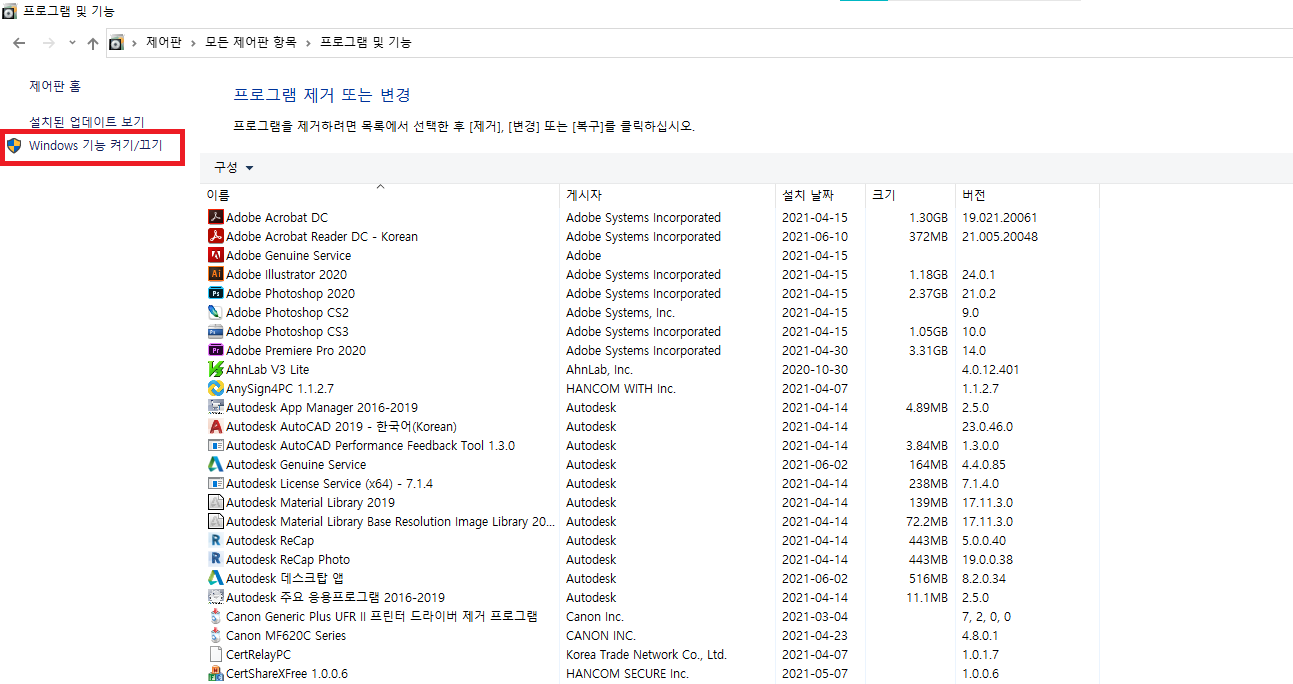Open the recent locations dropdown arrow
The image size is (1293, 684).
pos(72,43)
